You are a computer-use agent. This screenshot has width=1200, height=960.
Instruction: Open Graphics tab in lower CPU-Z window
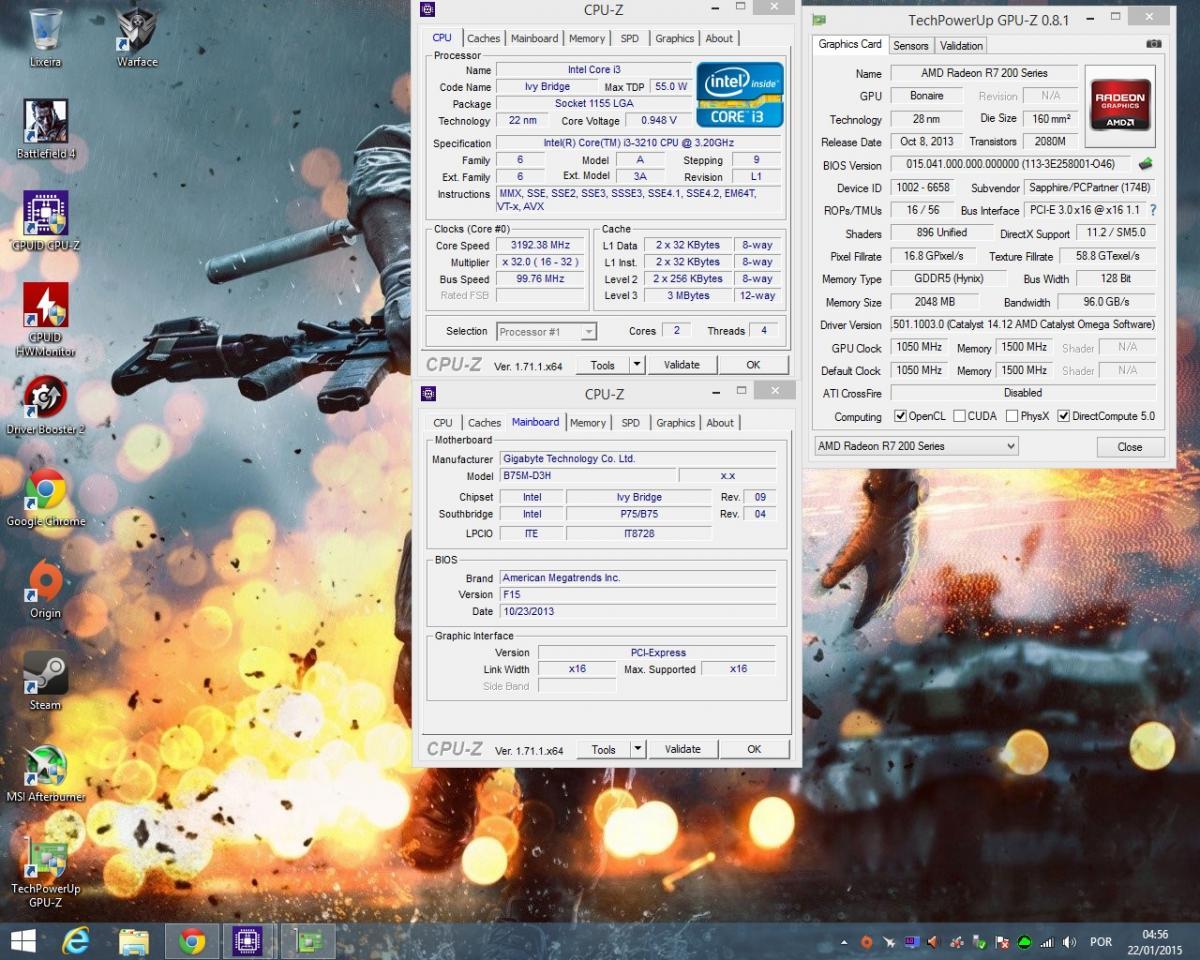[x=675, y=423]
